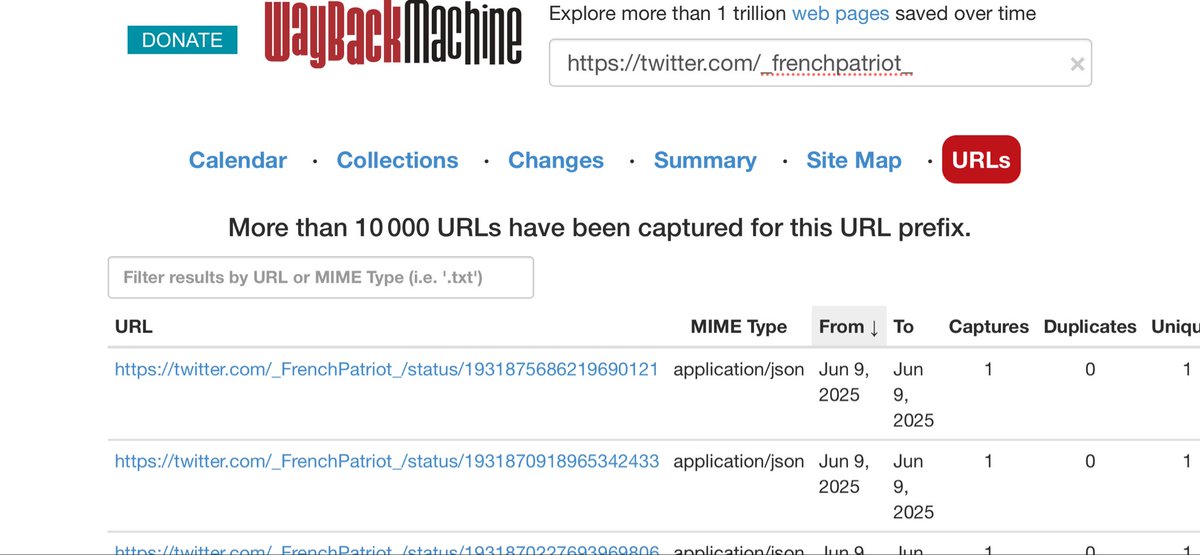Sort by the Captures column header
1200x555 pixels.
click(x=989, y=327)
